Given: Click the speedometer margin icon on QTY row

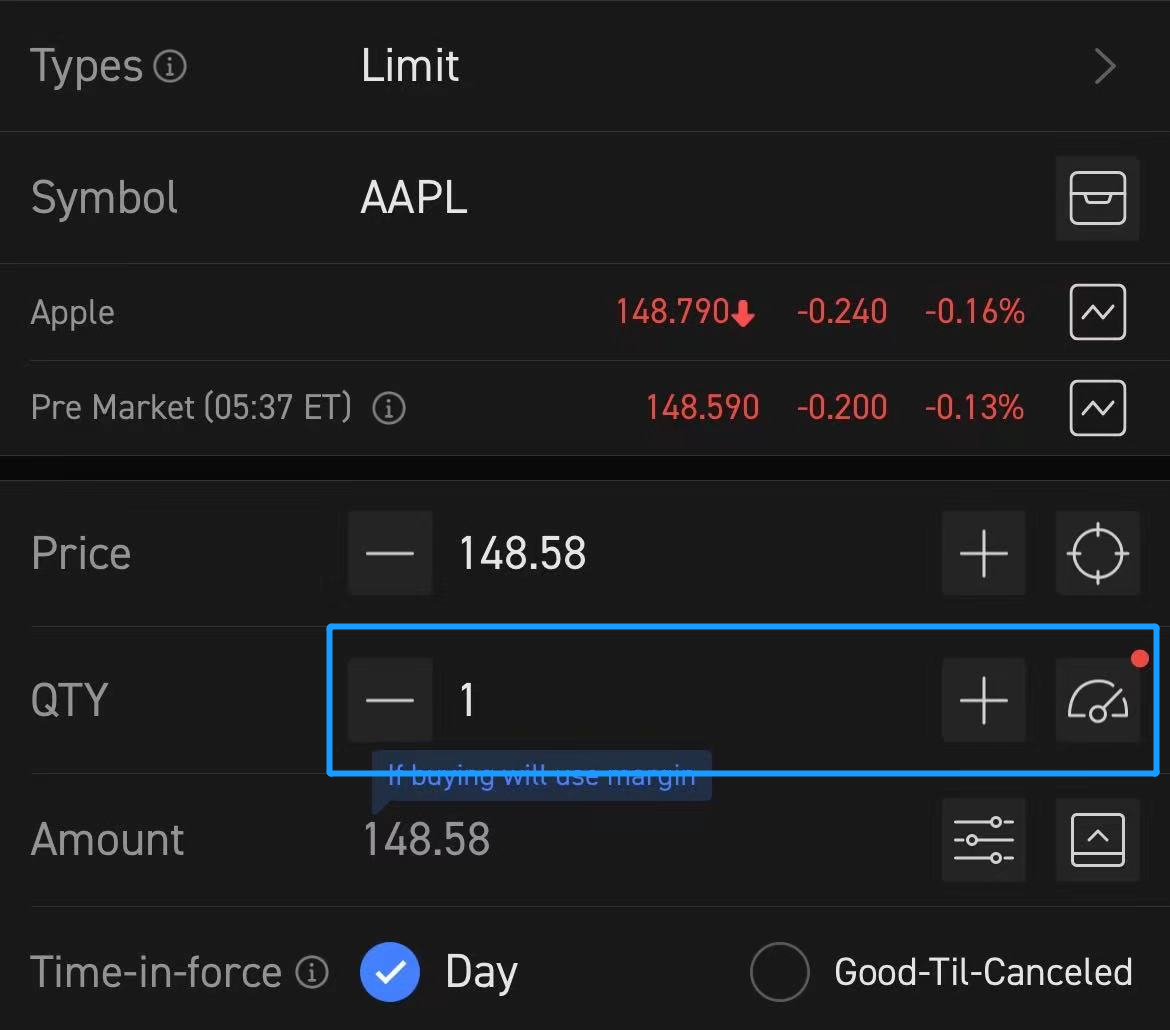Looking at the screenshot, I should coord(1097,700).
